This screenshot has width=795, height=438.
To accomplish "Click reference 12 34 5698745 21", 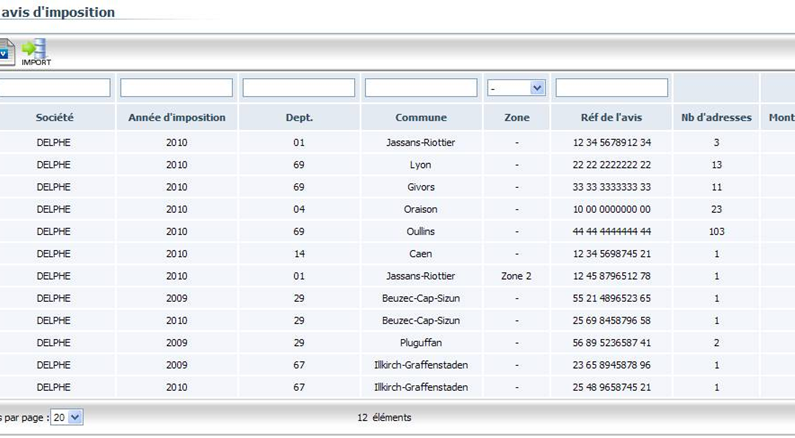I will [x=611, y=254].
